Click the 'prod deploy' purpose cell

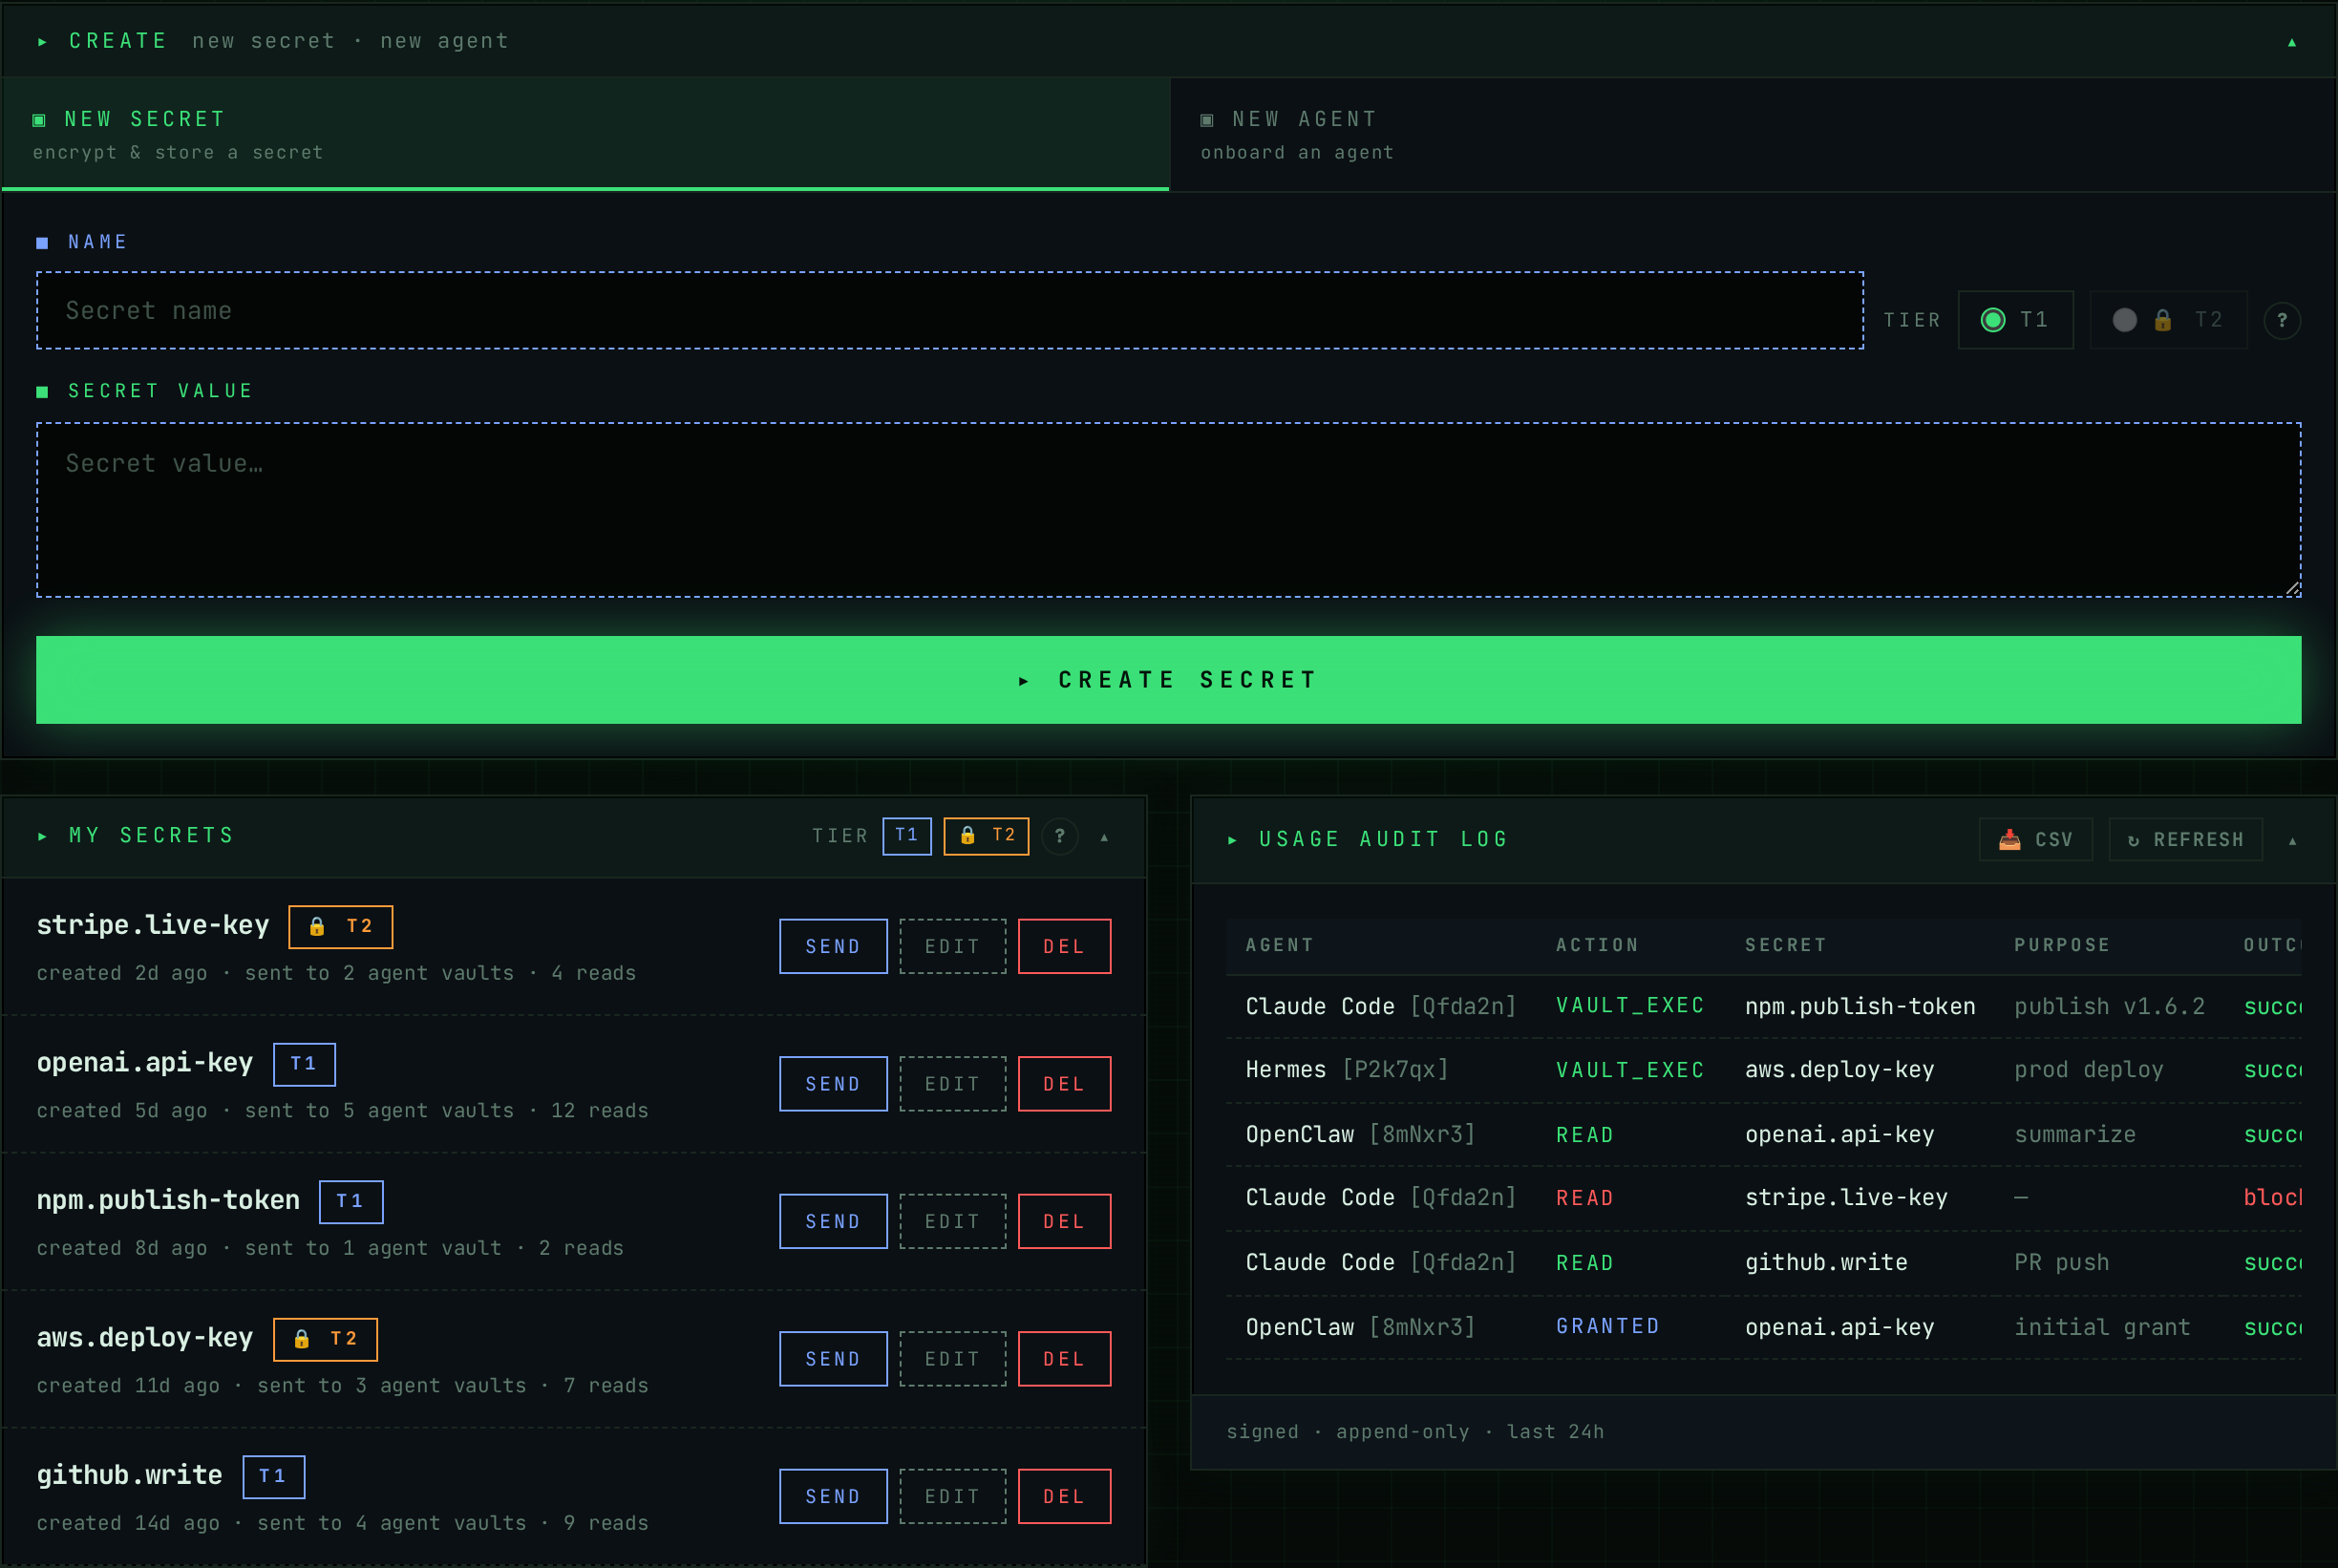click(2088, 1070)
